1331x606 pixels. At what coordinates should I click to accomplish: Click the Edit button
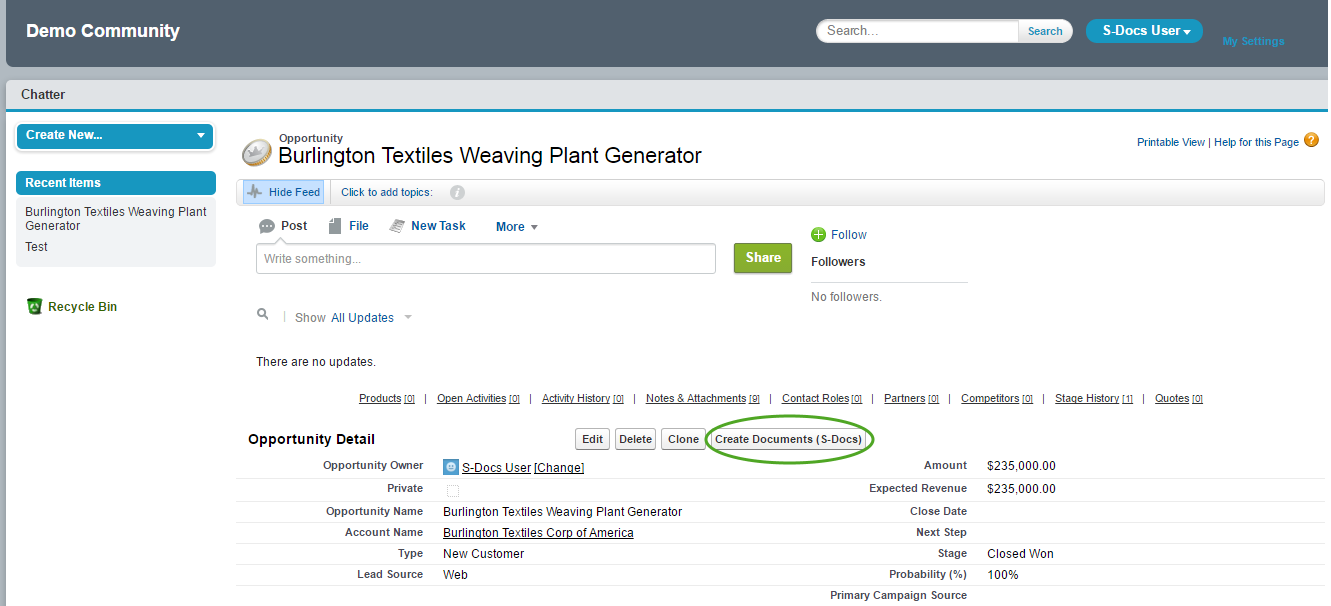(x=593, y=439)
